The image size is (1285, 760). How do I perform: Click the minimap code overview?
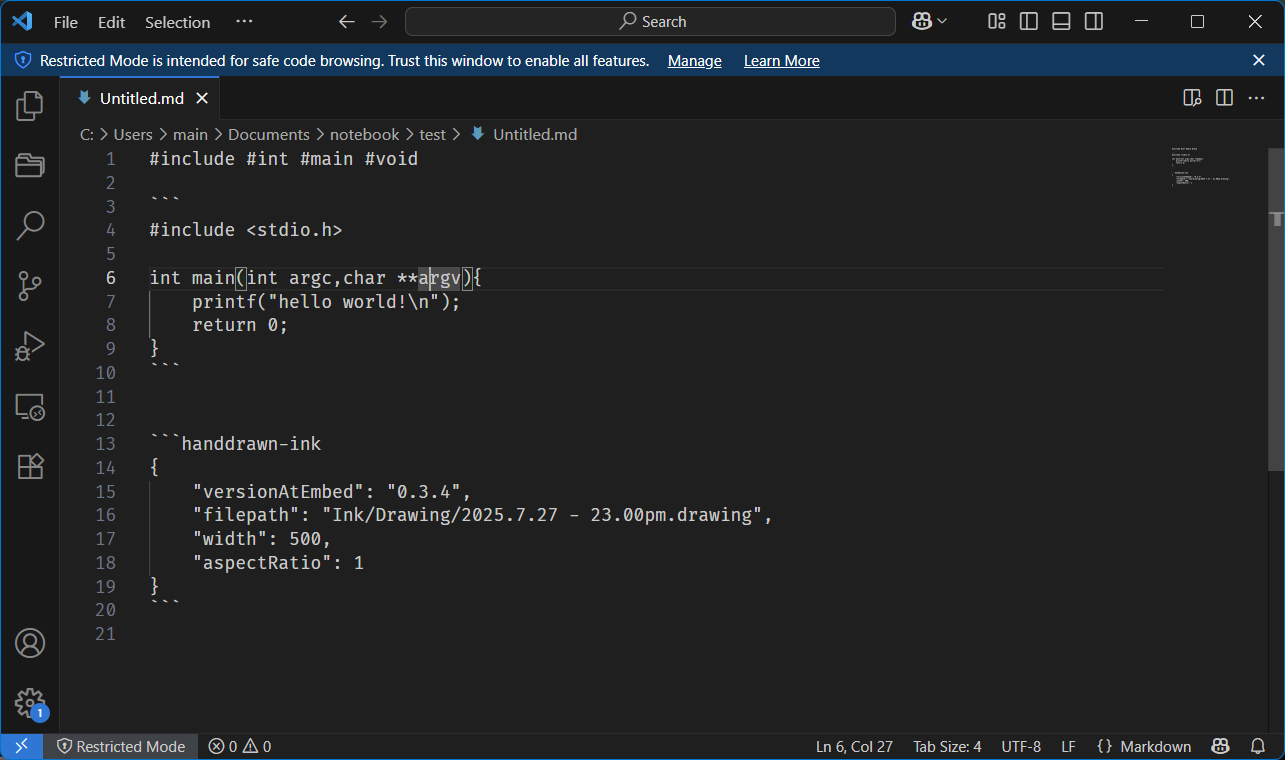pyautogui.click(x=1203, y=170)
